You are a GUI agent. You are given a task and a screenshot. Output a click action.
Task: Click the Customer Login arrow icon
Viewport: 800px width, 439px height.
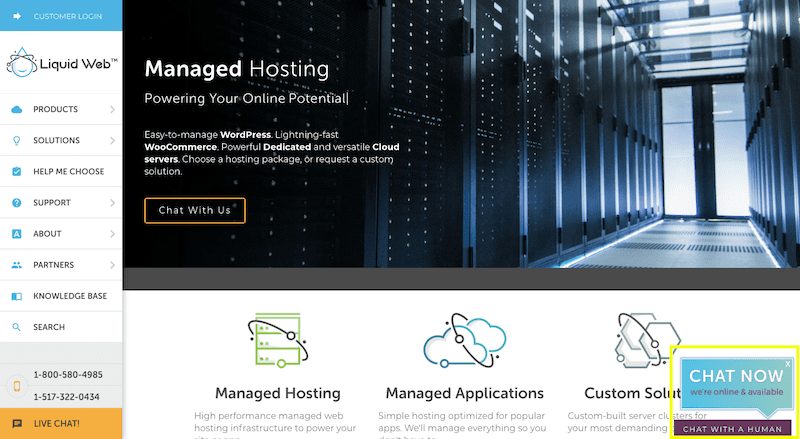(x=17, y=16)
